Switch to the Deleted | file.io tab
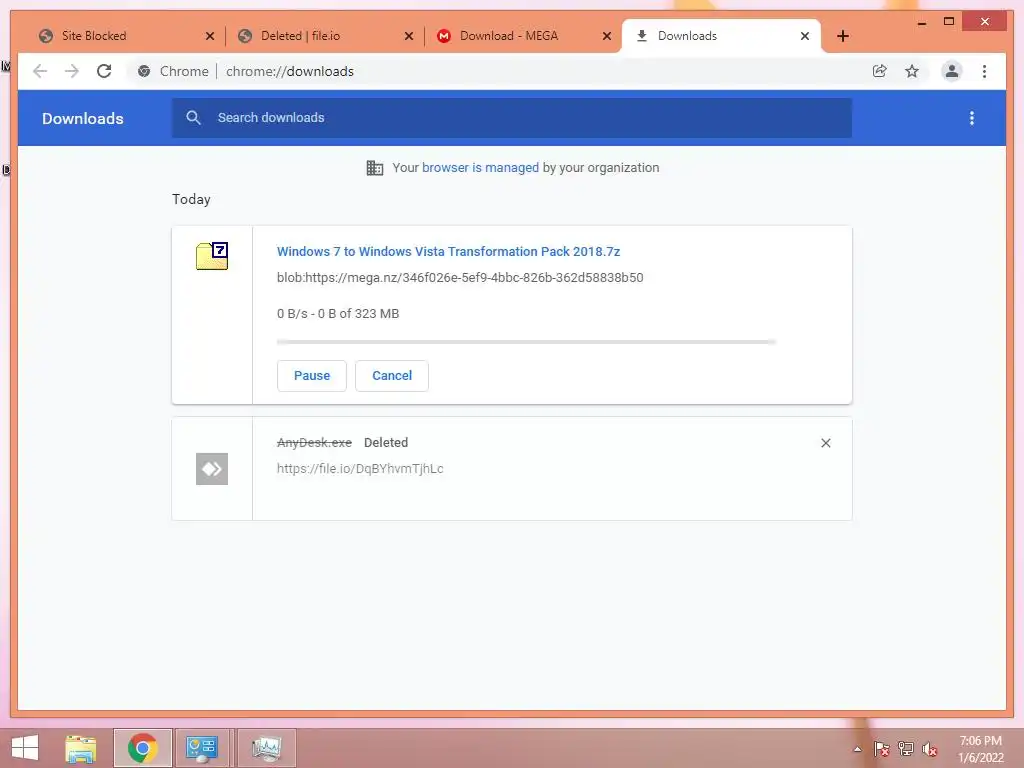 click(323, 36)
